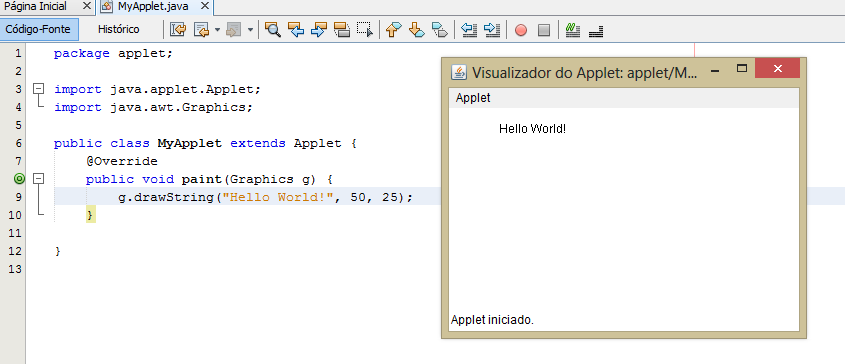Viewport: 845px width, 364px height.
Task: Click the closing brace on line 12
Action: [58, 251]
